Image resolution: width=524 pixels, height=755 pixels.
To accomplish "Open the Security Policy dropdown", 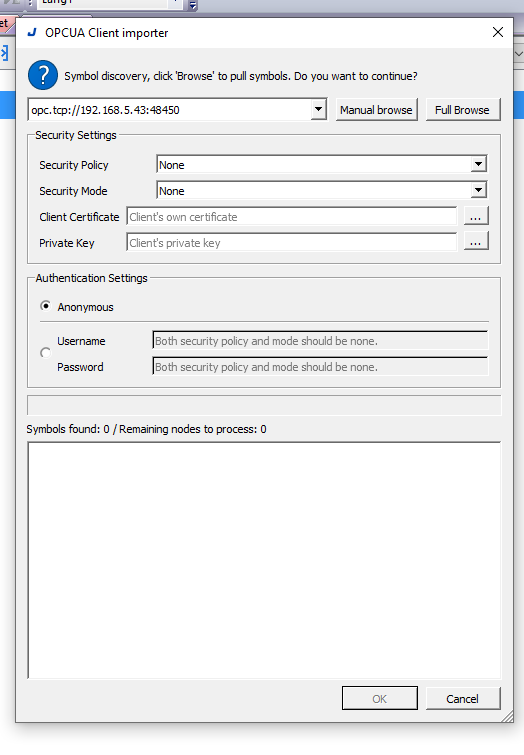I will [478, 164].
